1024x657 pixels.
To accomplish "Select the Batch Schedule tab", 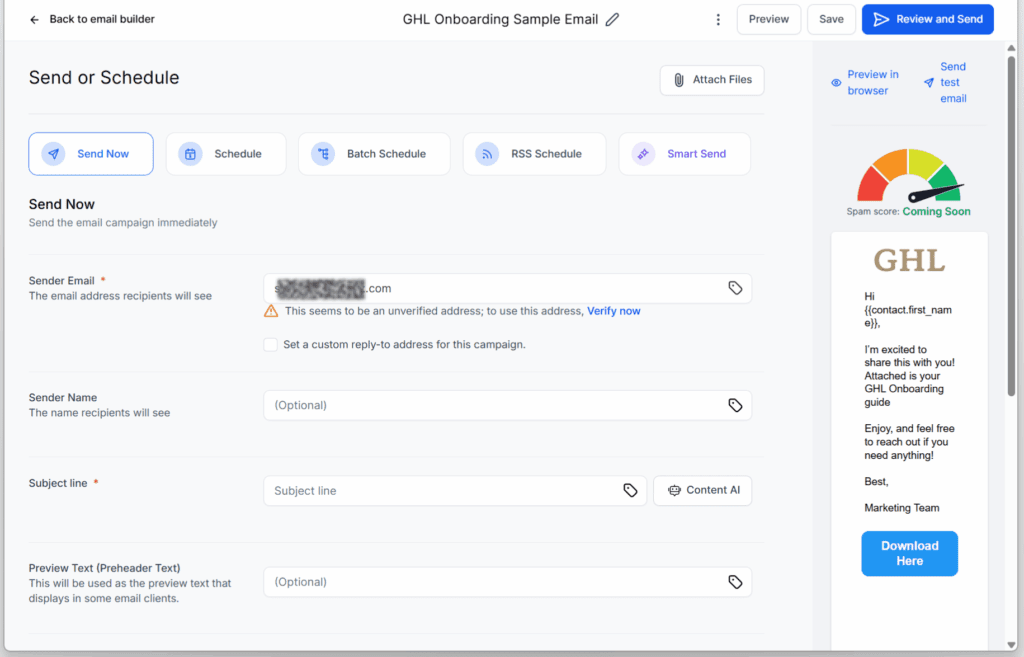I will tap(374, 153).
